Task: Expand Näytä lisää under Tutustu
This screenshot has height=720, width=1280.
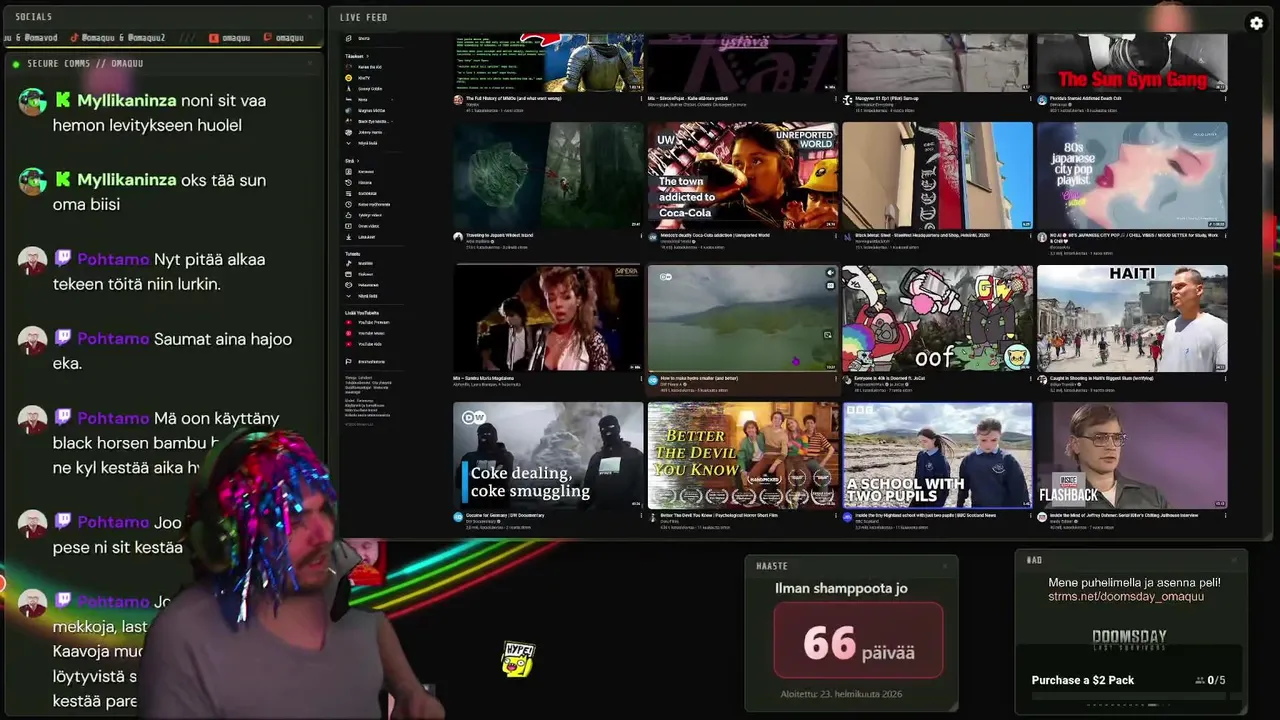Action: point(362,296)
